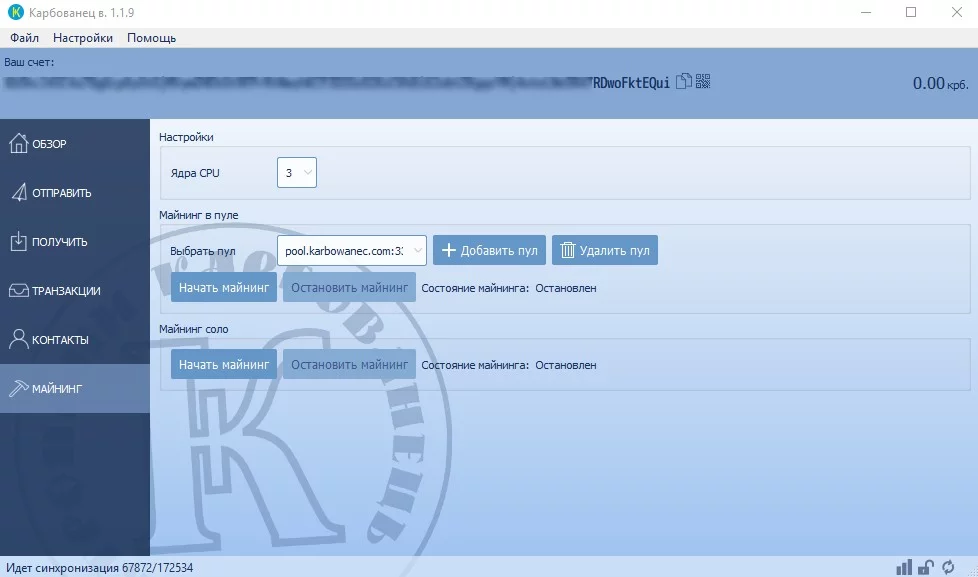Click the 0.00 крб. balance text
978x577 pixels.
pyautogui.click(x=941, y=84)
